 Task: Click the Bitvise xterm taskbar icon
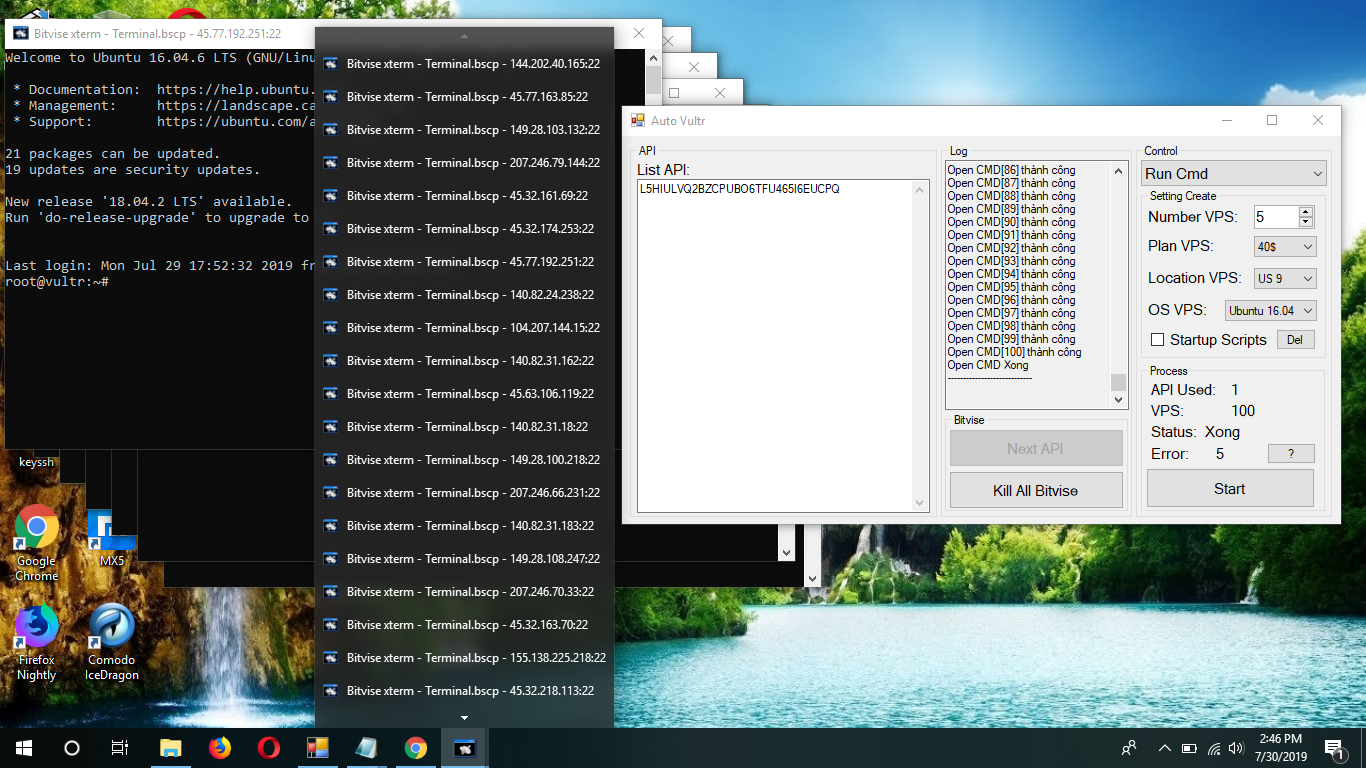(x=464, y=748)
